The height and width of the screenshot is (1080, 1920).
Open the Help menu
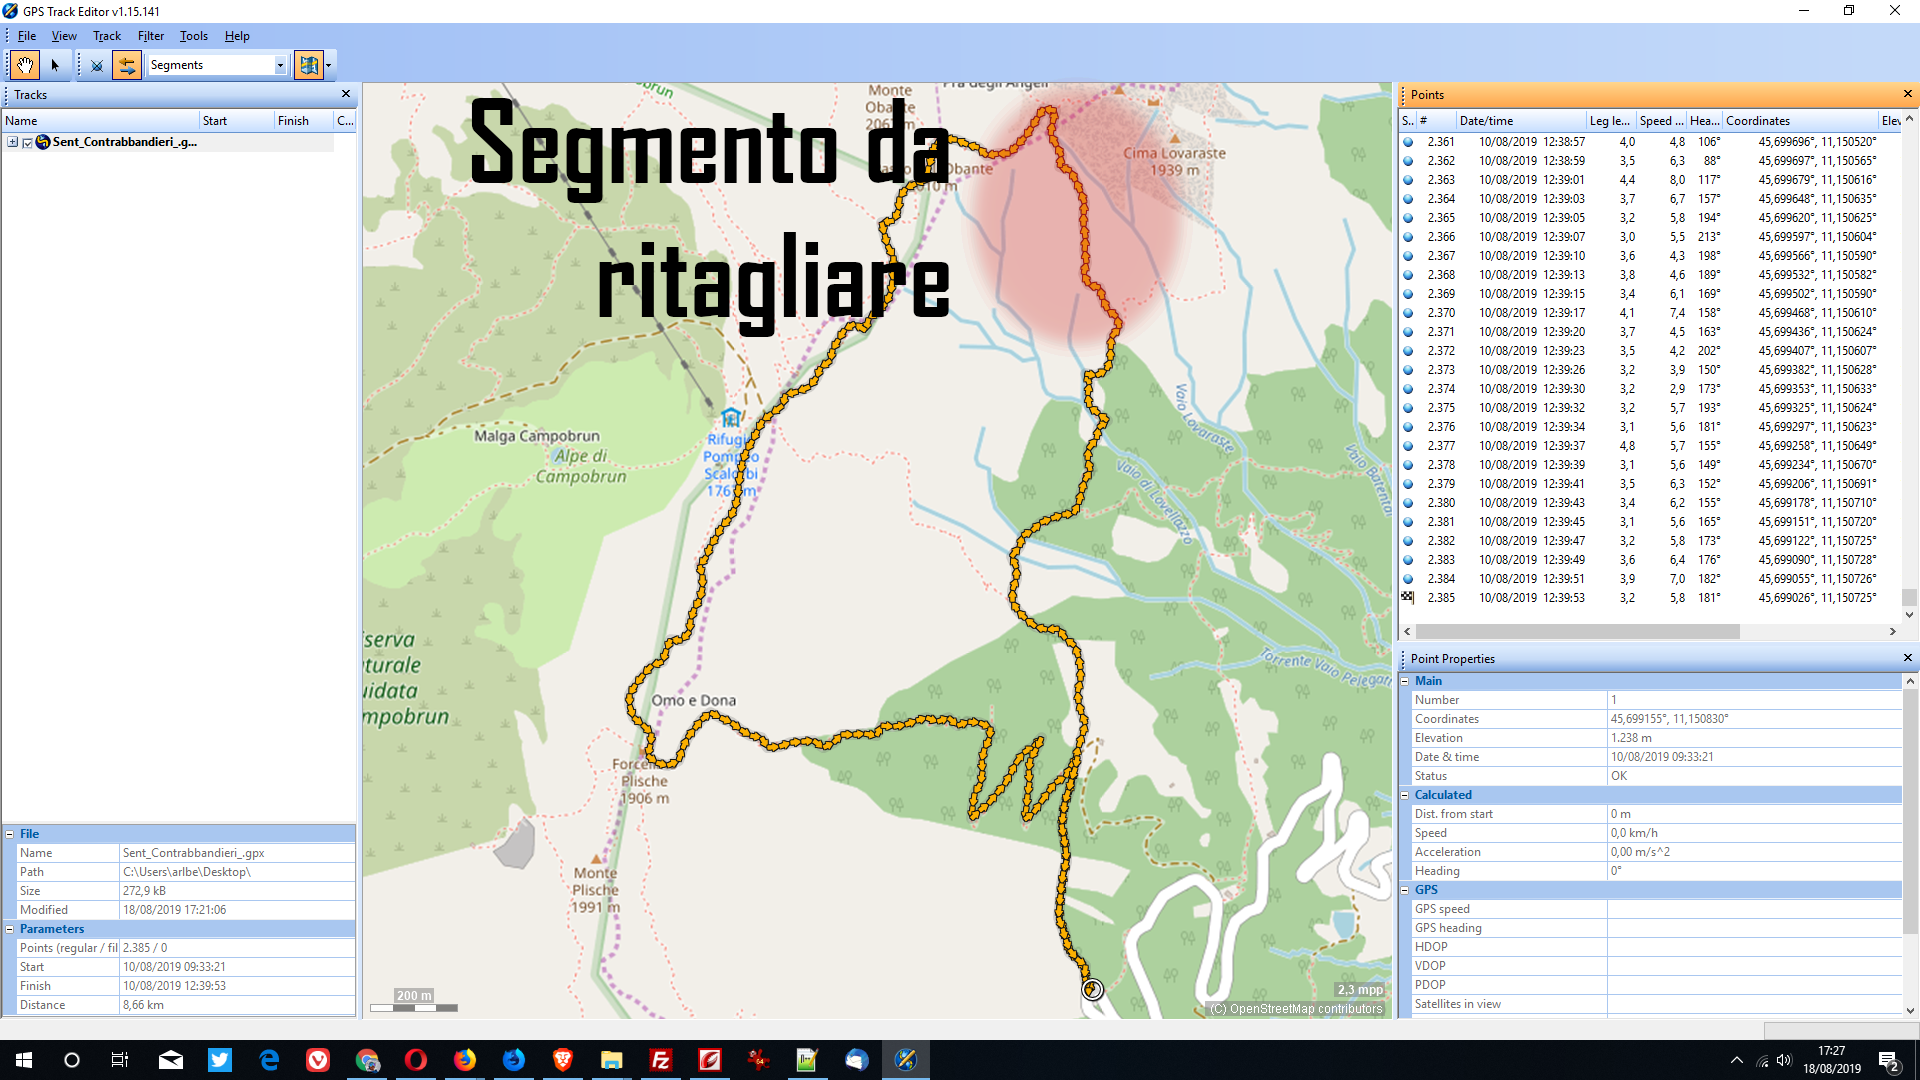click(237, 36)
